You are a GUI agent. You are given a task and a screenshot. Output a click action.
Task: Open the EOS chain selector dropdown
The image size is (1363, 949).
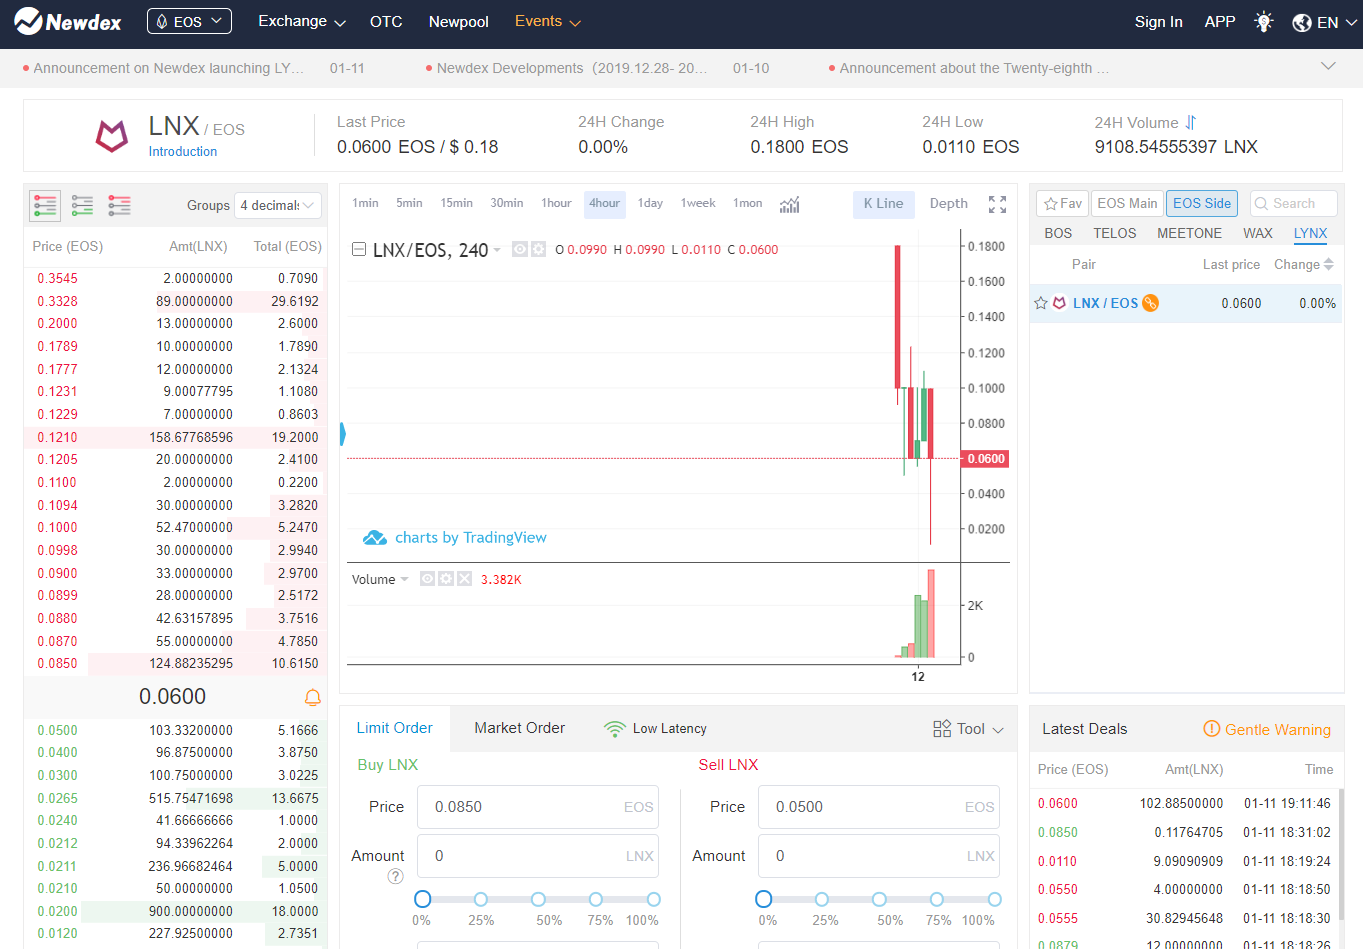[x=189, y=21]
